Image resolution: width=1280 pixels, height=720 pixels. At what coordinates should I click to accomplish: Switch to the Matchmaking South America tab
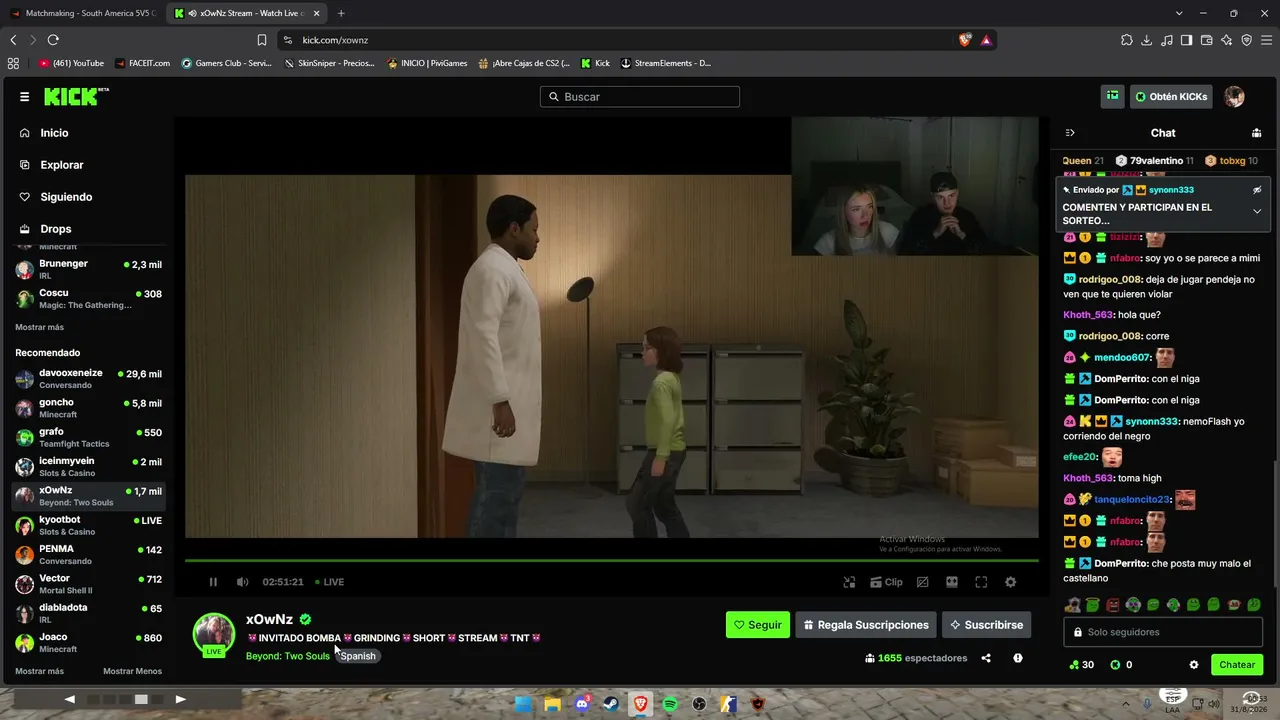[x=83, y=13]
